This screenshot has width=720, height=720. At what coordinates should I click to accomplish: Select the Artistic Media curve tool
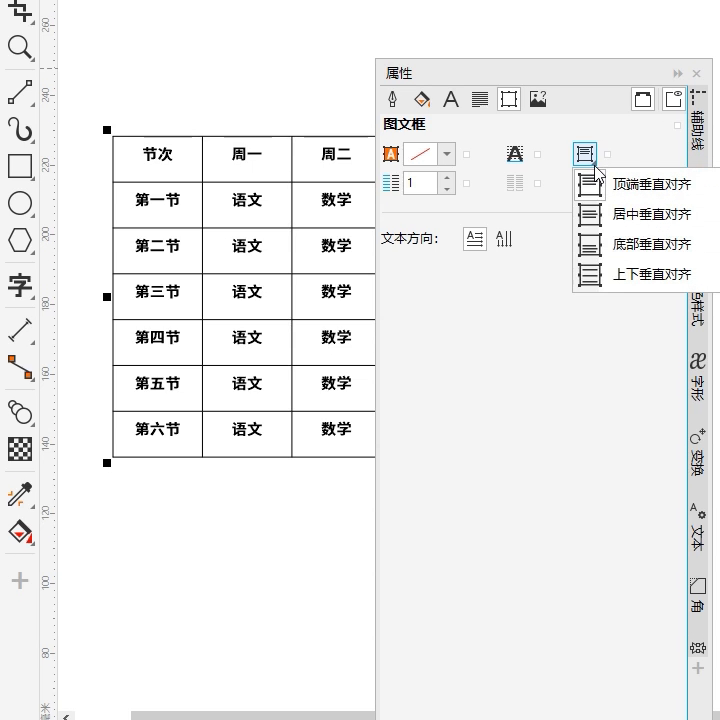[20, 129]
